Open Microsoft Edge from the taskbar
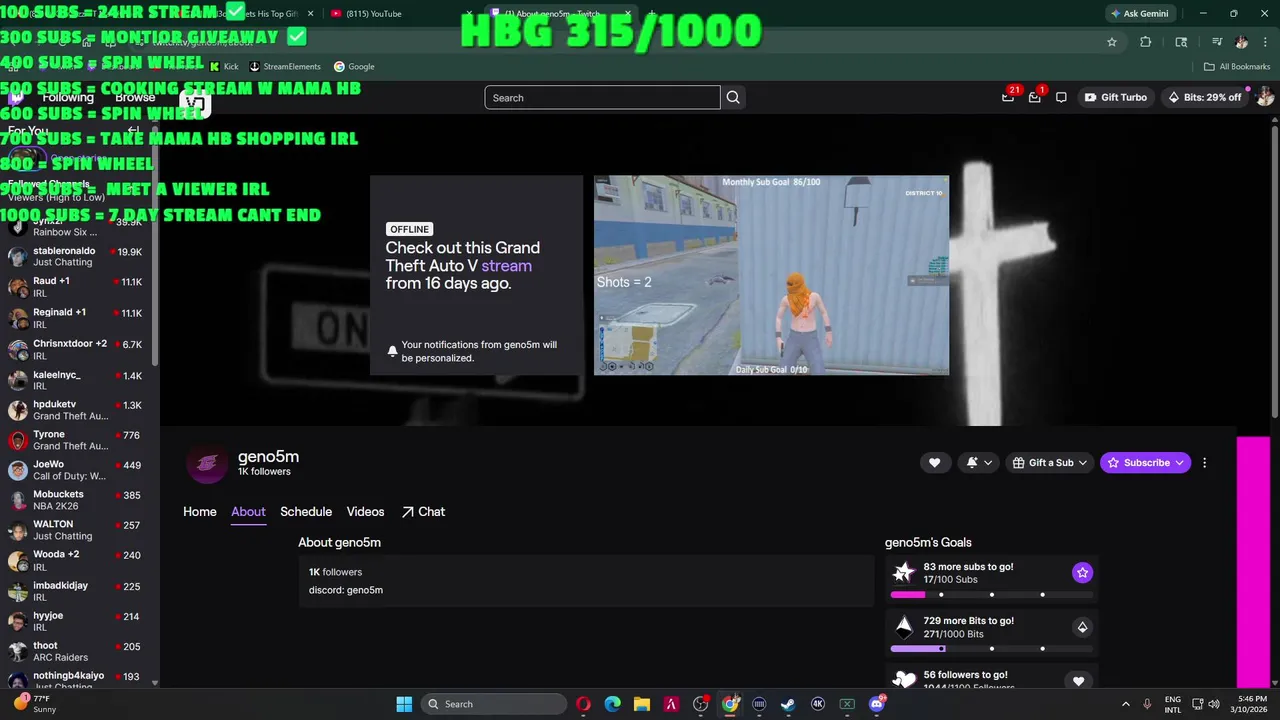The height and width of the screenshot is (720, 1280). coord(612,704)
